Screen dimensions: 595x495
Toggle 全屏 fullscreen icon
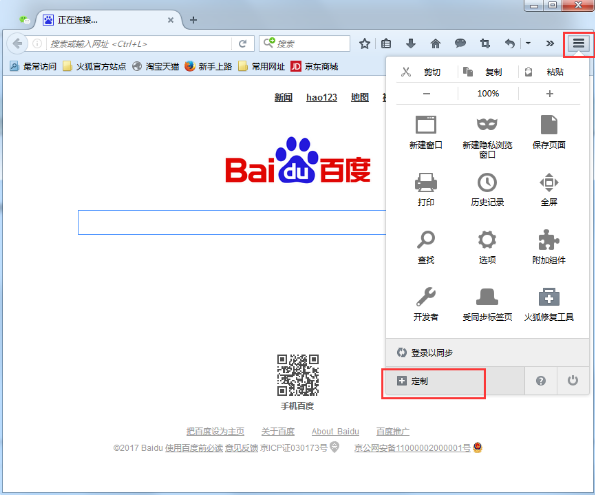549,182
